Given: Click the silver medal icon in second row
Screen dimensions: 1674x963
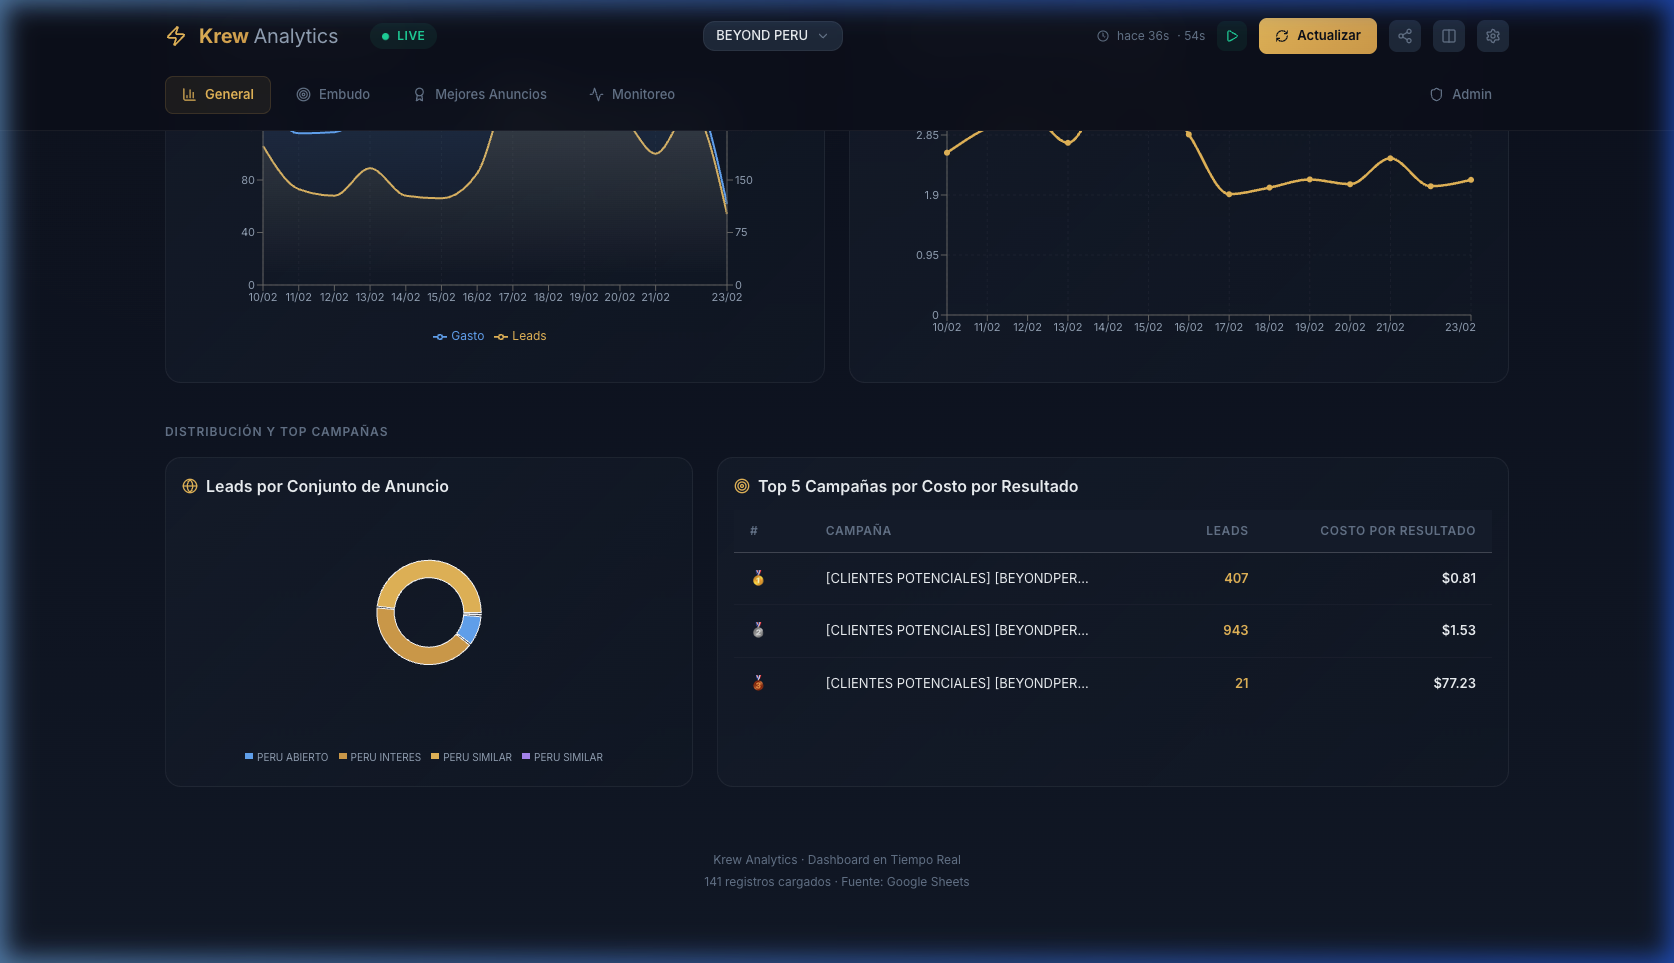Looking at the screenshot, I should click(x=758, y=630).
